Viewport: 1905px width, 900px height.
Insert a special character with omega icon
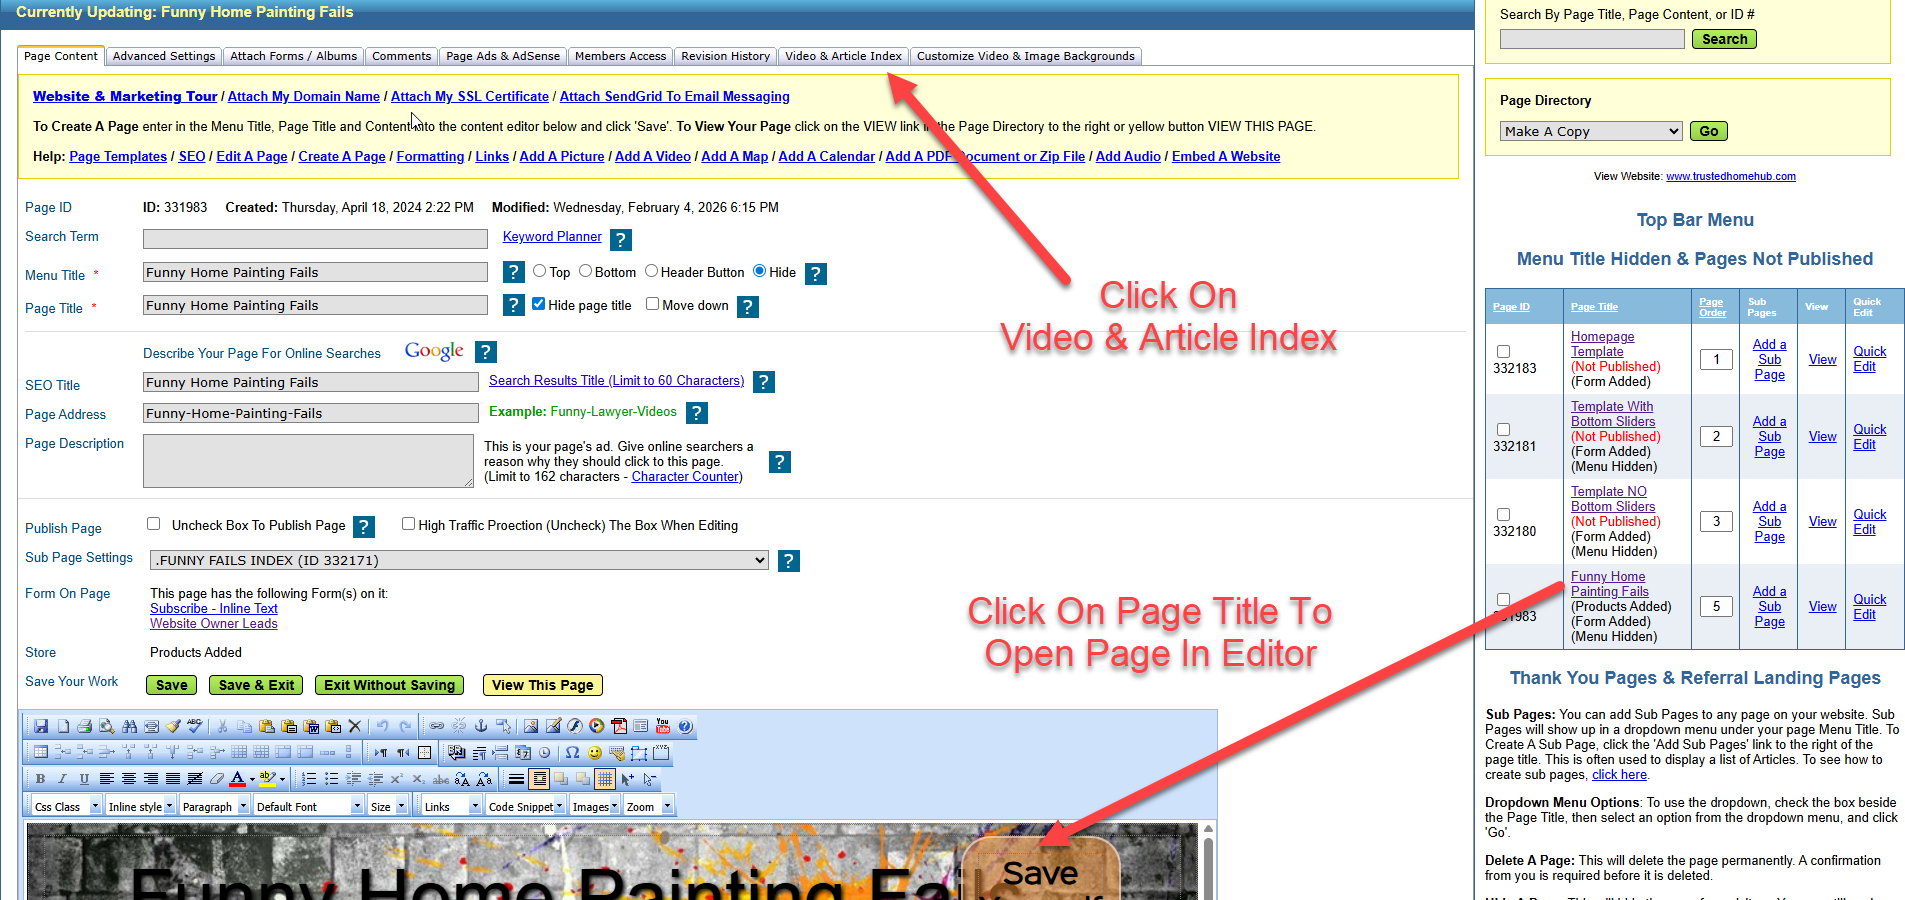[x=571, y=753]
